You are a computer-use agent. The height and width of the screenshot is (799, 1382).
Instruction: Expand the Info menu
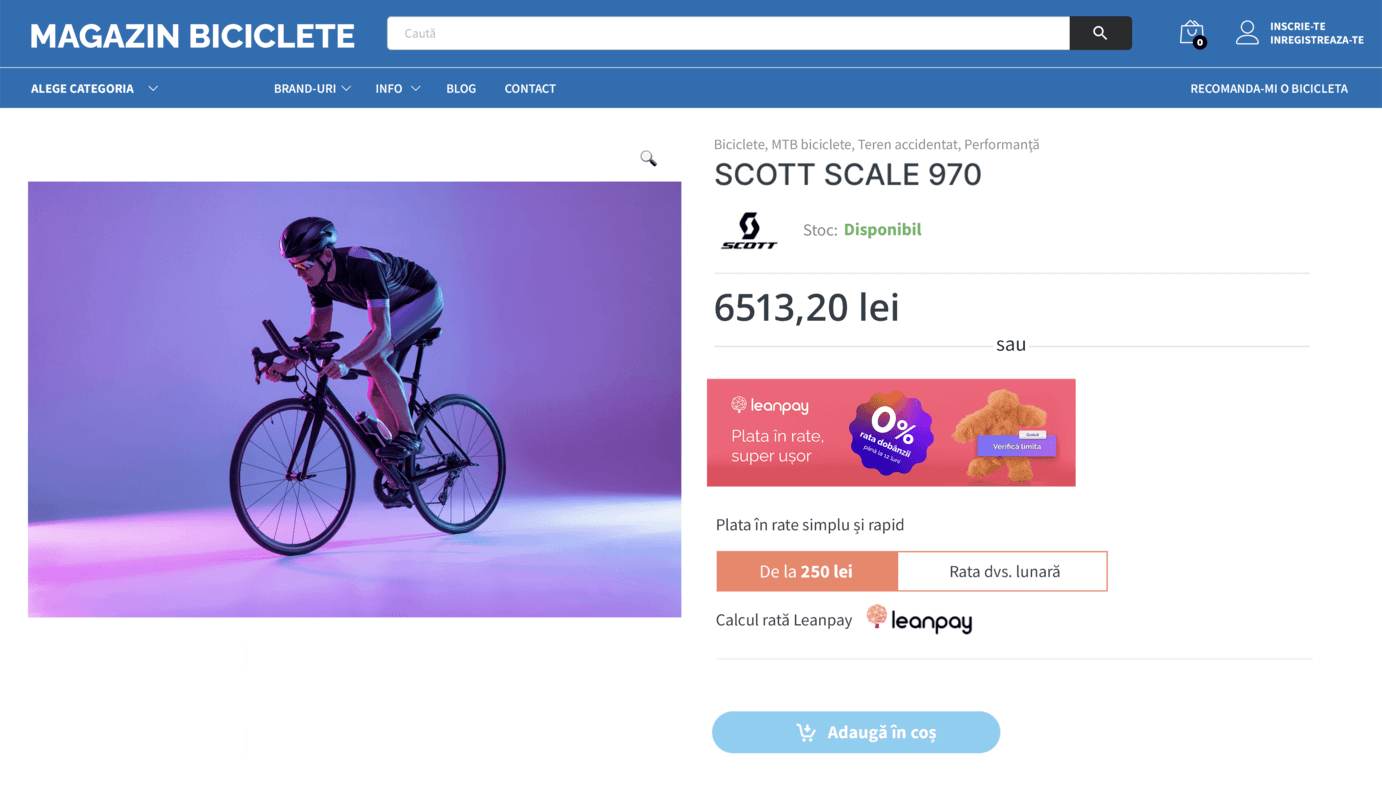click(x=397, y=88)
